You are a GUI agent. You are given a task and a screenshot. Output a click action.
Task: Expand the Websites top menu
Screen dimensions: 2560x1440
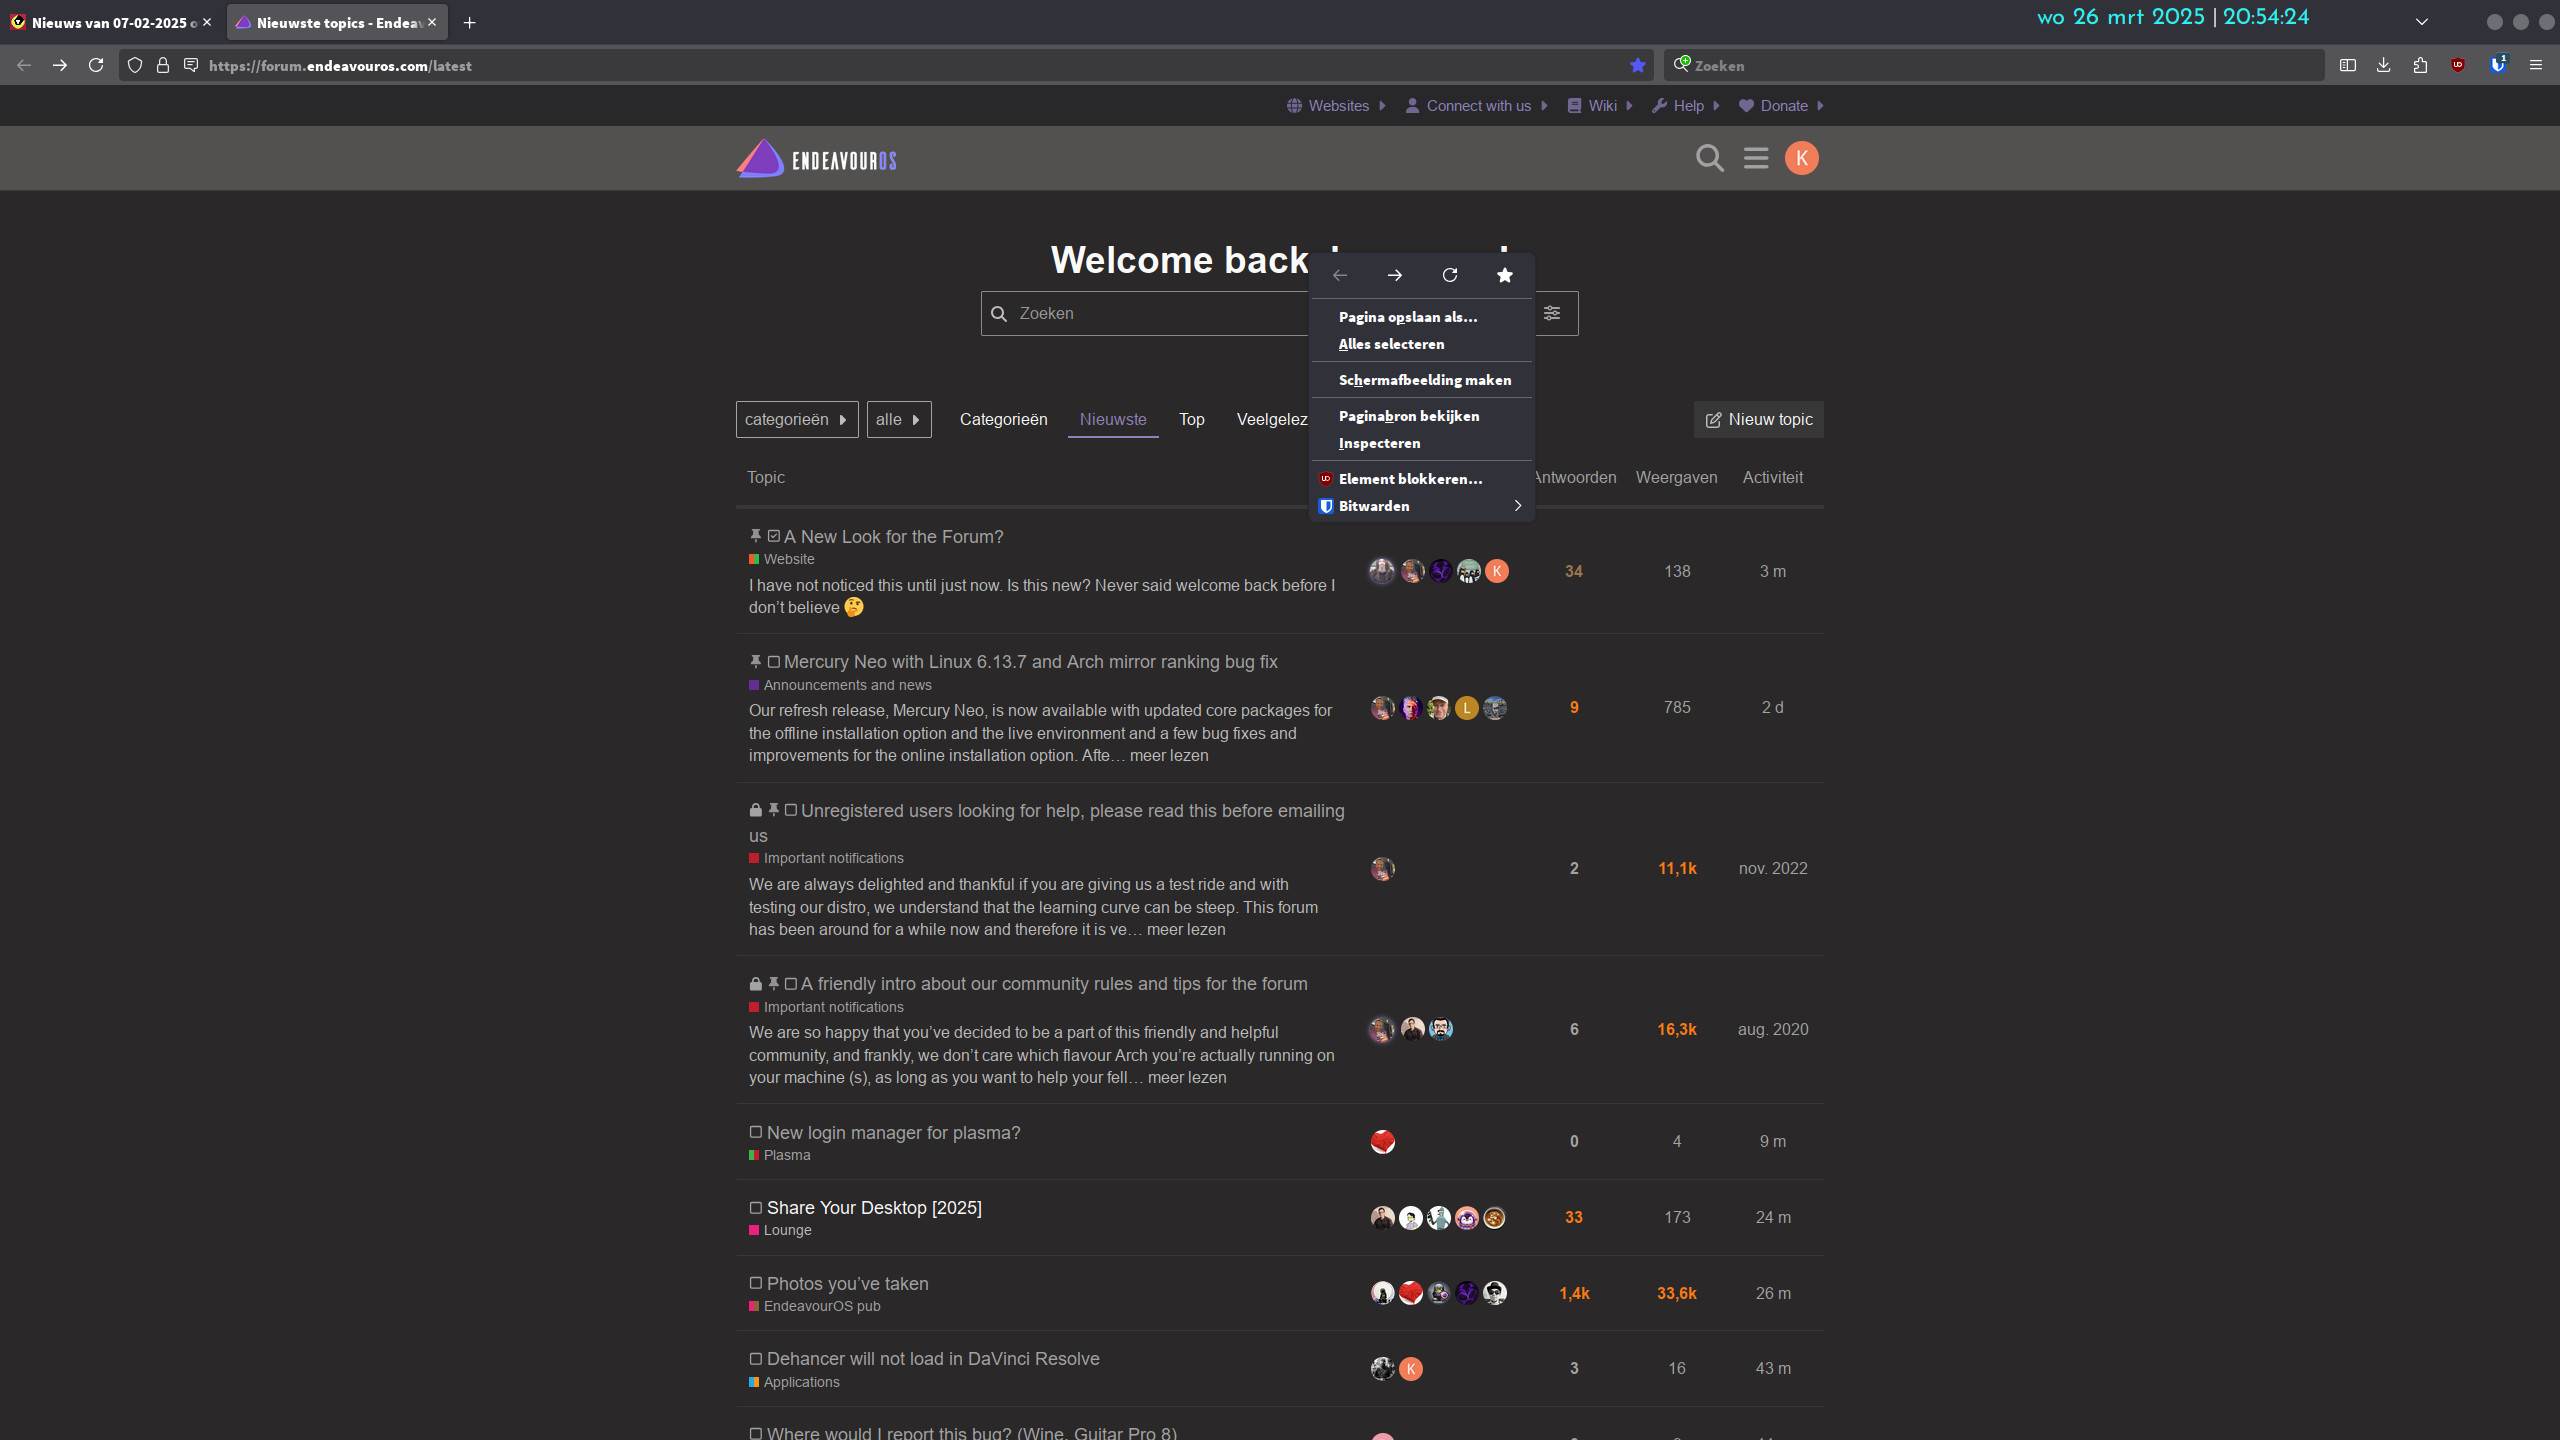click(1337, 106)
